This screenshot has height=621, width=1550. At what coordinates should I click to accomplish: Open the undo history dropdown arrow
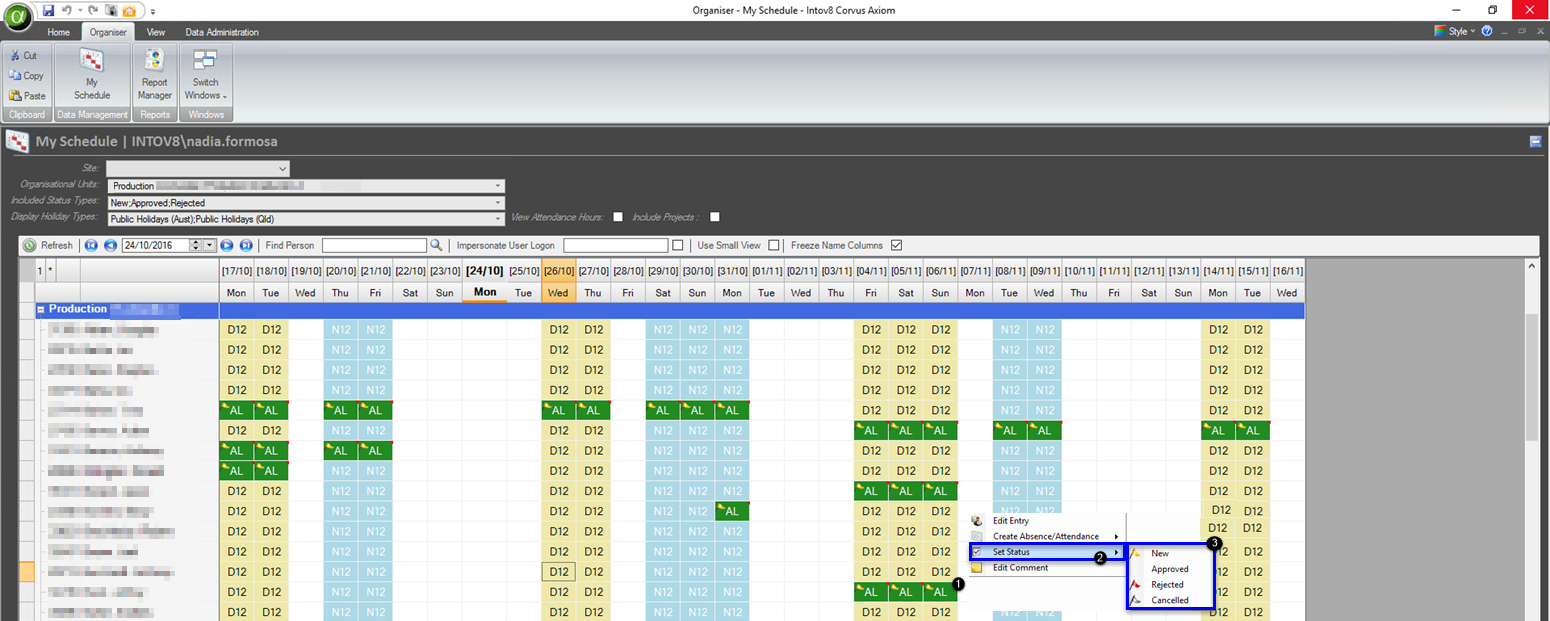point(78,10)
